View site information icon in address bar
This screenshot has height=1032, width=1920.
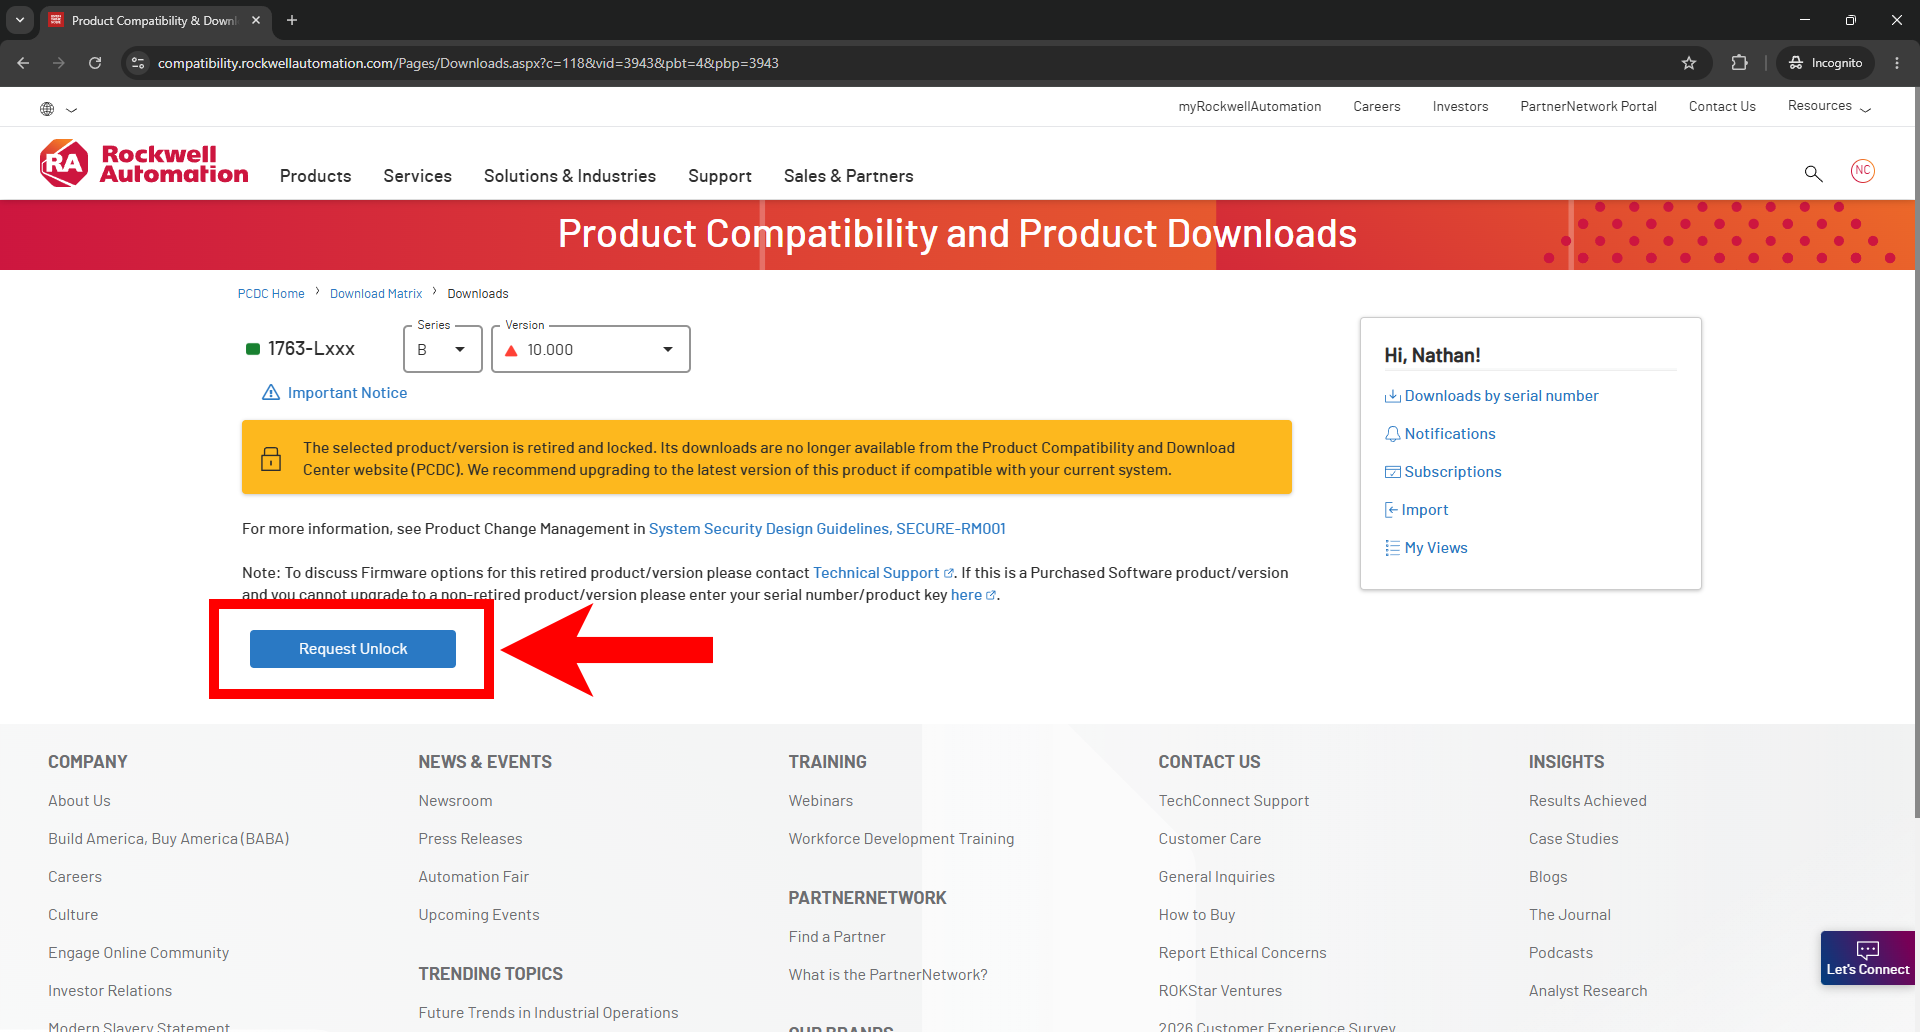pyautogui.click(x=138, y=63)
